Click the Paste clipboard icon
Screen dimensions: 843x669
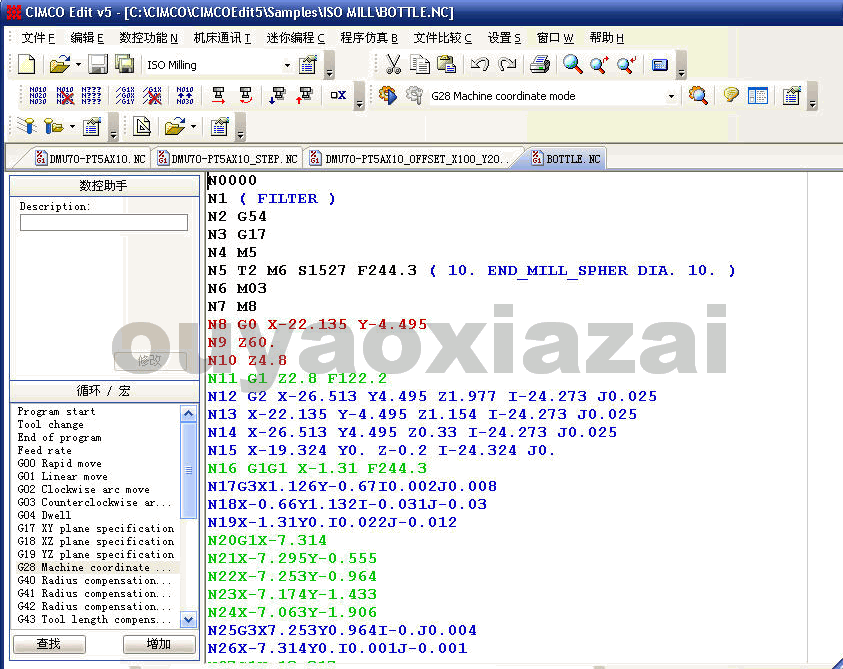[x=446, y=65]
